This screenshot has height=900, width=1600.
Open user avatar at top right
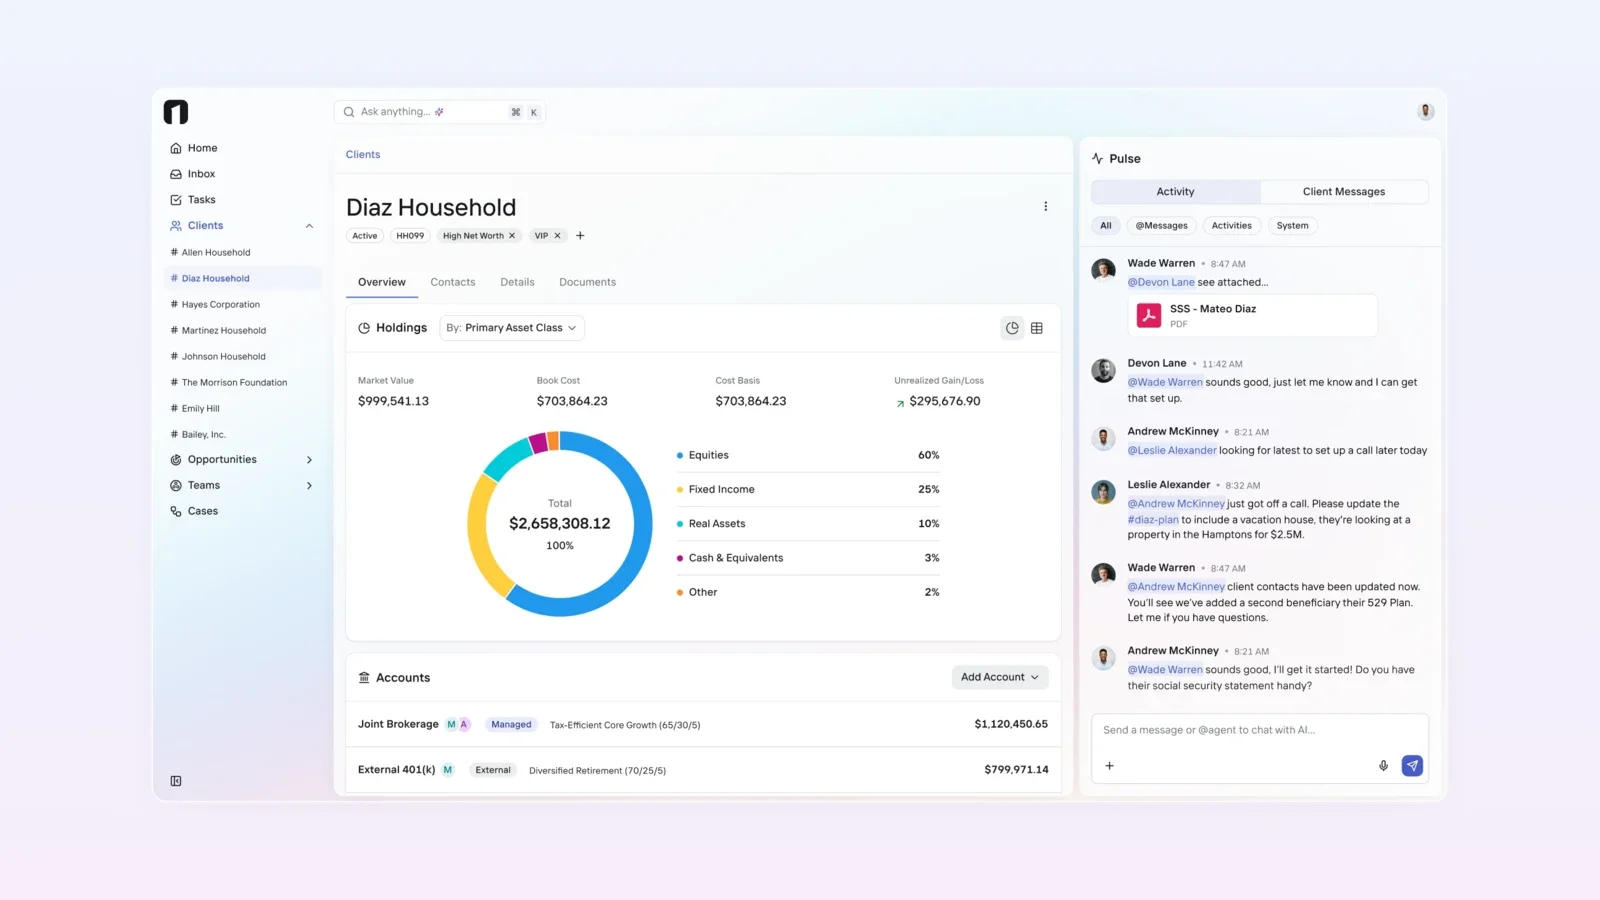[1426, 111]
